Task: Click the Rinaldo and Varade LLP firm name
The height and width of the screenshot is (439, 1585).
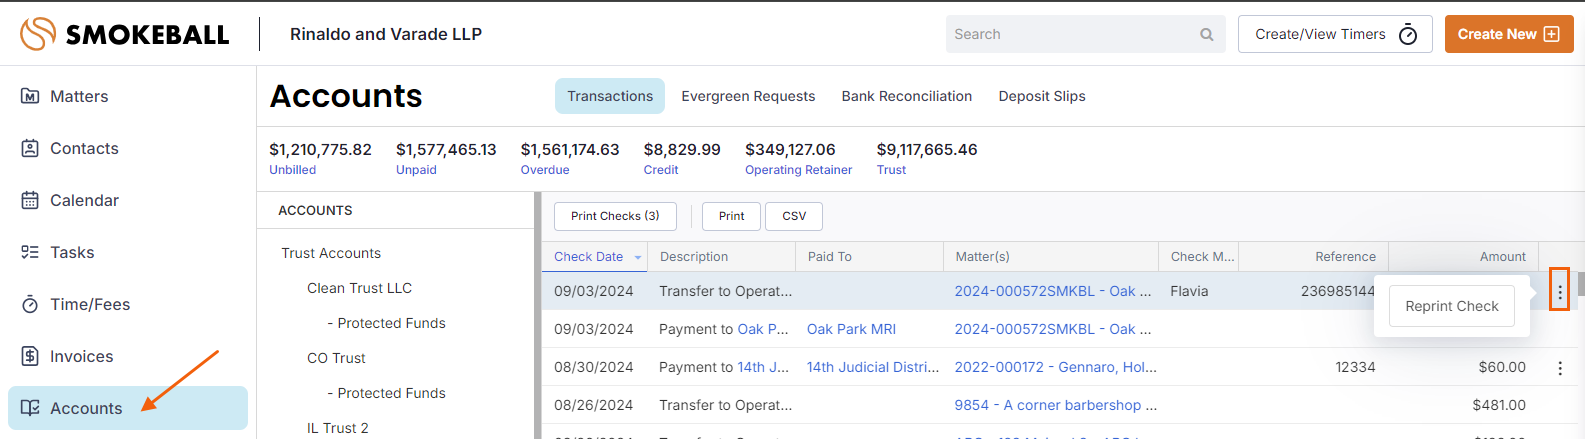Action: (386, 34)
